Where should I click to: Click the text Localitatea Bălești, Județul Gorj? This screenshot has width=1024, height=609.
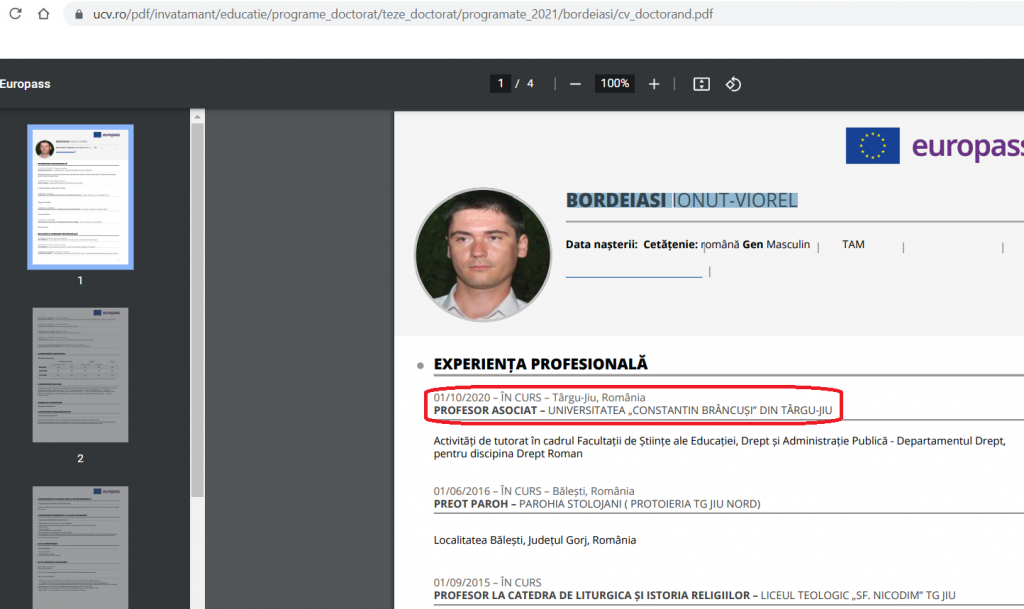[x=535, y=540]
